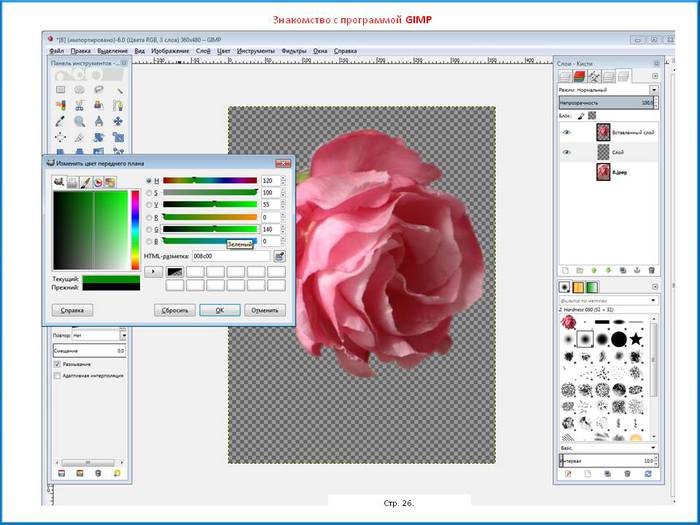Select the S saturation radio button
The width and height of the screenshot is (700, 525).
(149, 193)
